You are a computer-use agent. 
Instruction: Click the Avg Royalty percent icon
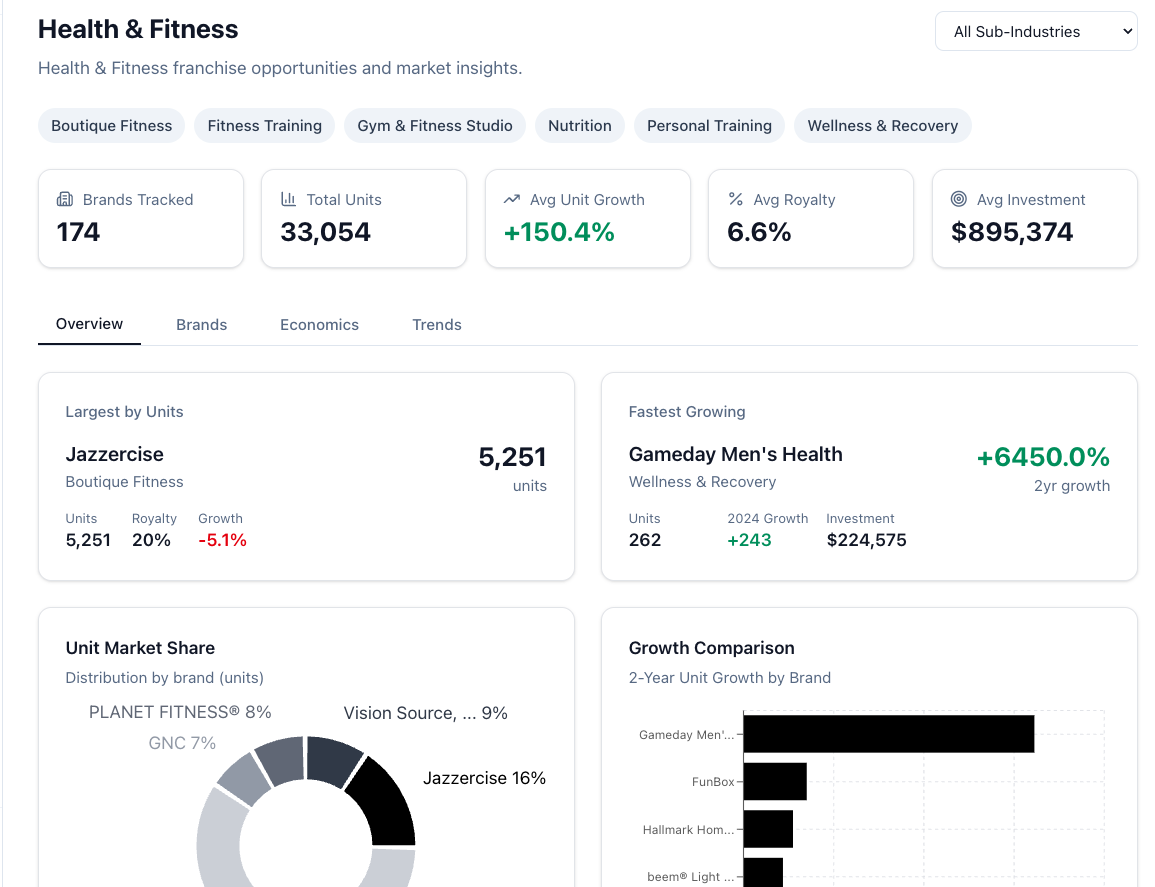(735, 199)
